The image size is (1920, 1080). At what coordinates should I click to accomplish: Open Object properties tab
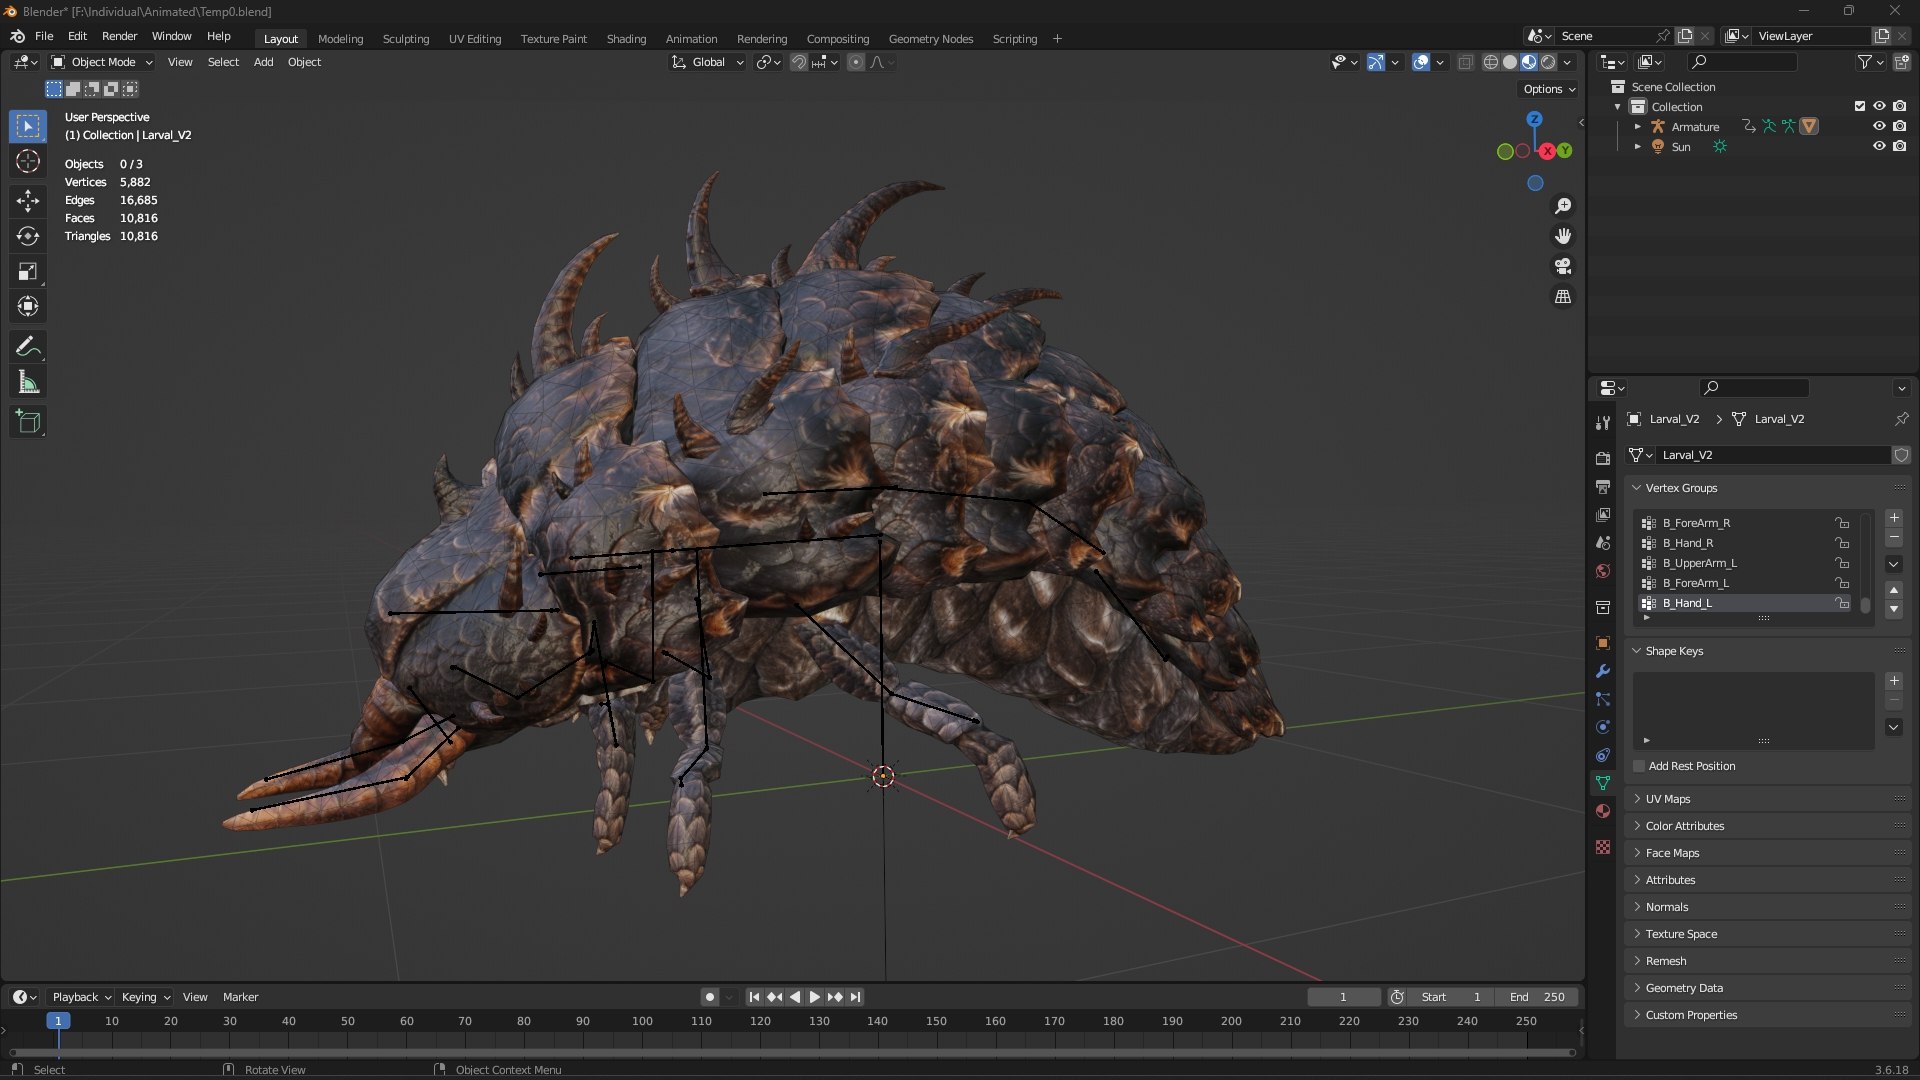(x=1603, y=643)
